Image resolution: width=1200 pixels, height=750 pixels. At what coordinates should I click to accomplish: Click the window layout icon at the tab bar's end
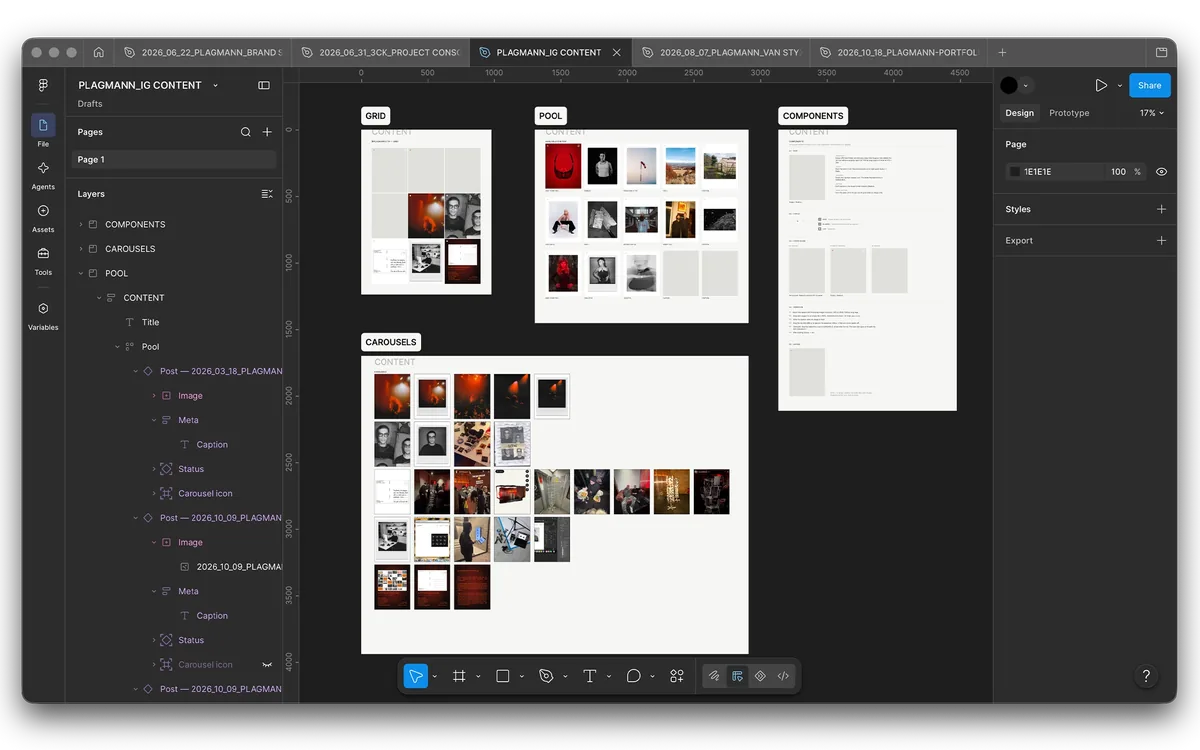1162,52
